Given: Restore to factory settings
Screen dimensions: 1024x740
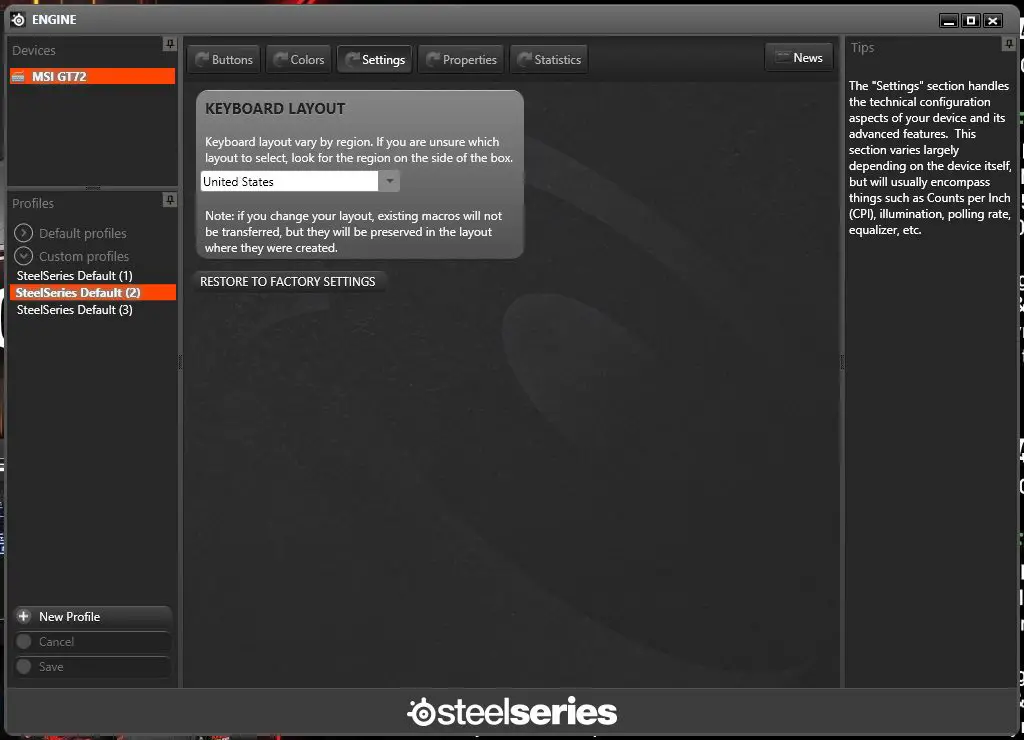Looking at the screenshot, I should point(287,282).
